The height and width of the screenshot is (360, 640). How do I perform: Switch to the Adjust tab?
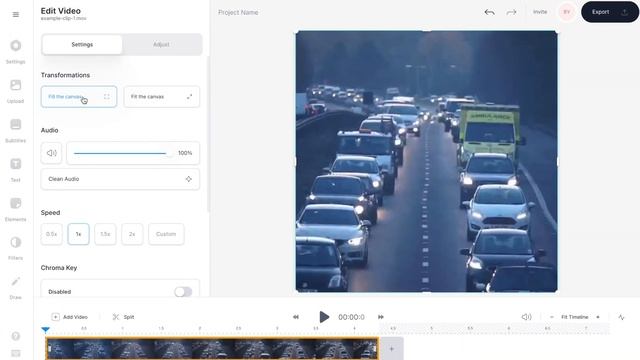[161, 44]
